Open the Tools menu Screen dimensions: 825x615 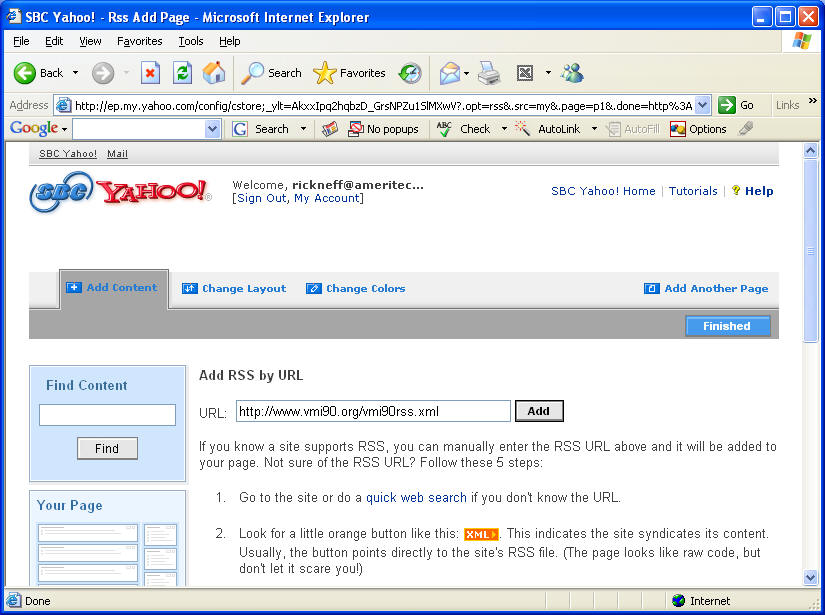pyautogui.click(x=190, y=41)
